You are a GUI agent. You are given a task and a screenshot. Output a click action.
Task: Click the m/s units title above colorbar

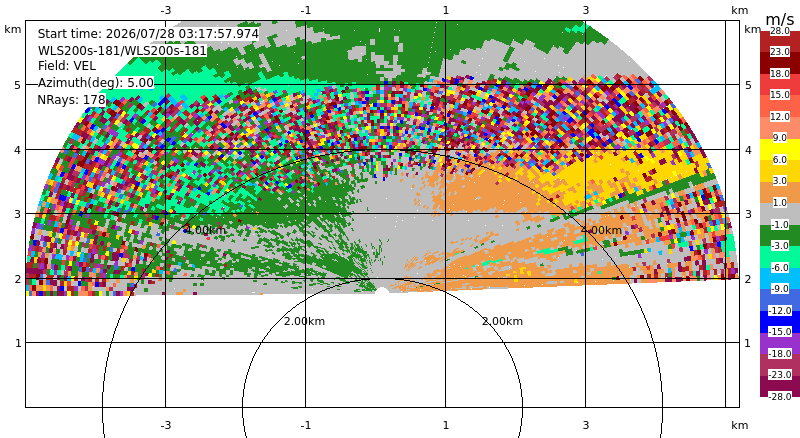pos(780,19)
